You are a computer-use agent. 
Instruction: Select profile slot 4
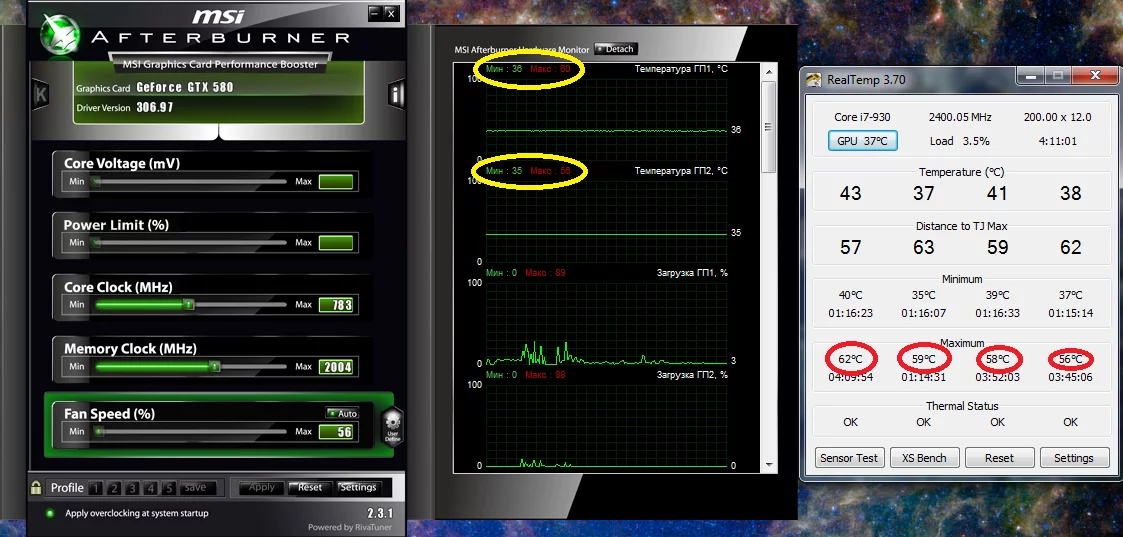coord(150,488)
